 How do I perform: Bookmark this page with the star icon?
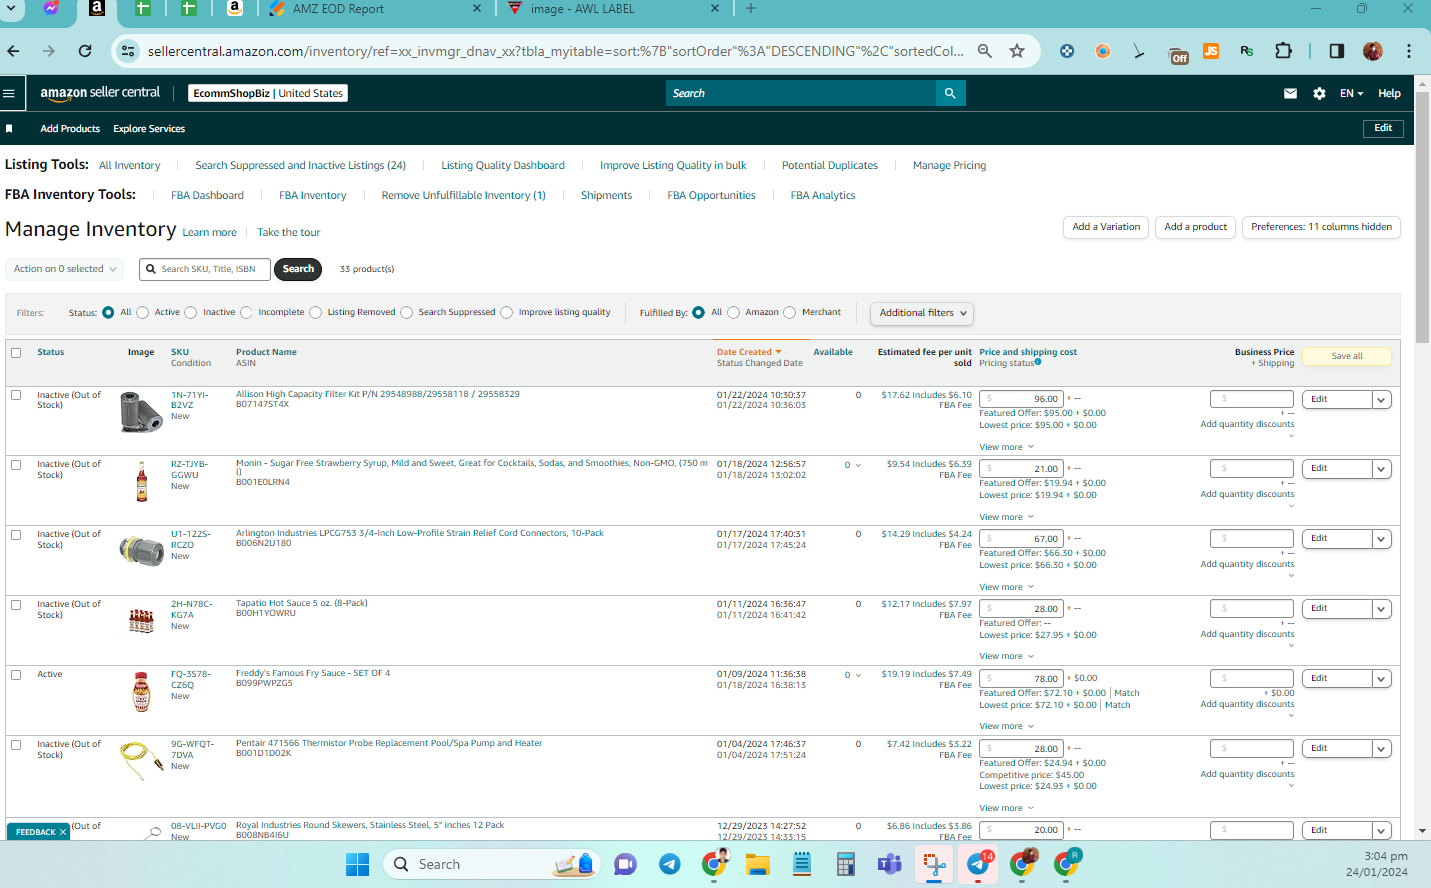click(1017, 51)
